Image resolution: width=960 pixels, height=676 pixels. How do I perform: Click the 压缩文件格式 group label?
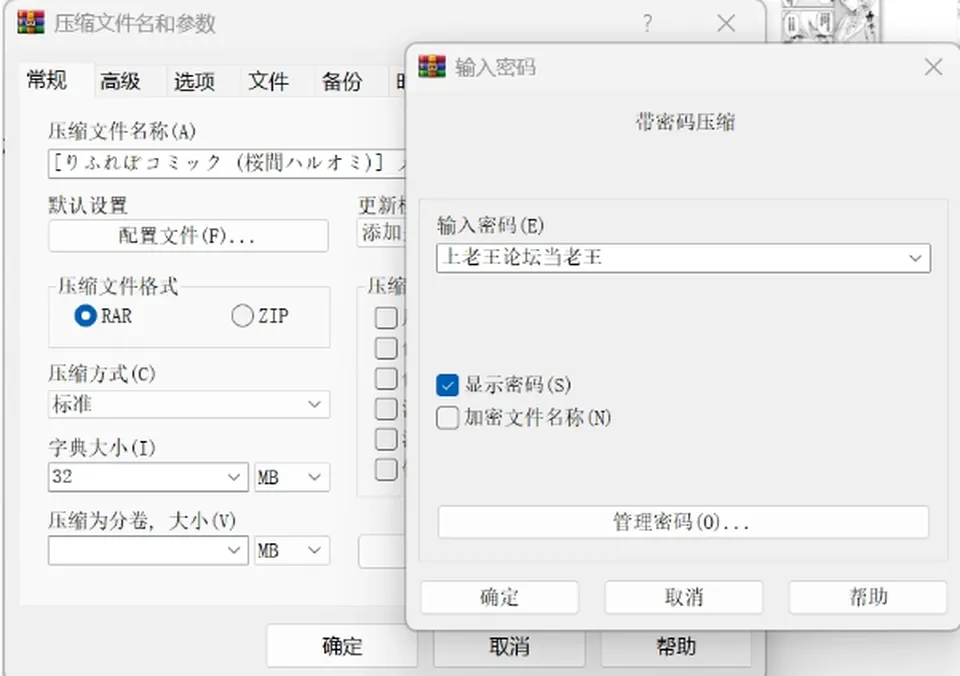pyautogui.click(x=118, y=286)
